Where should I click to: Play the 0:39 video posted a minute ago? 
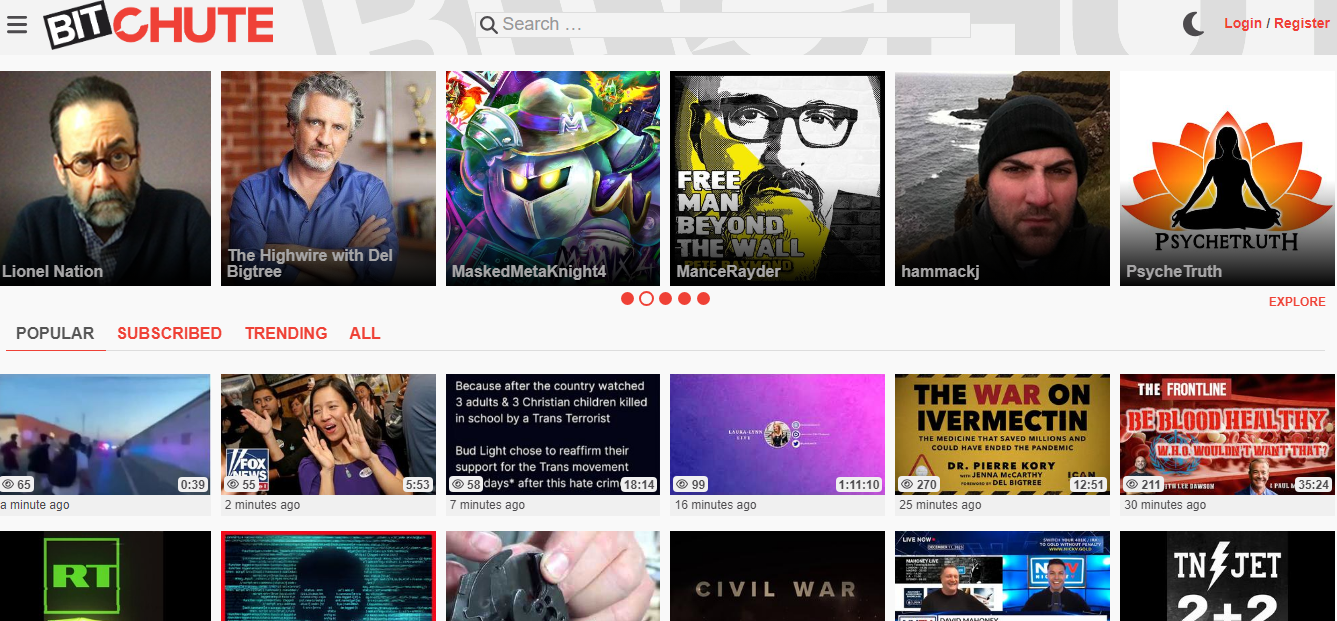(x=105, y=434)
